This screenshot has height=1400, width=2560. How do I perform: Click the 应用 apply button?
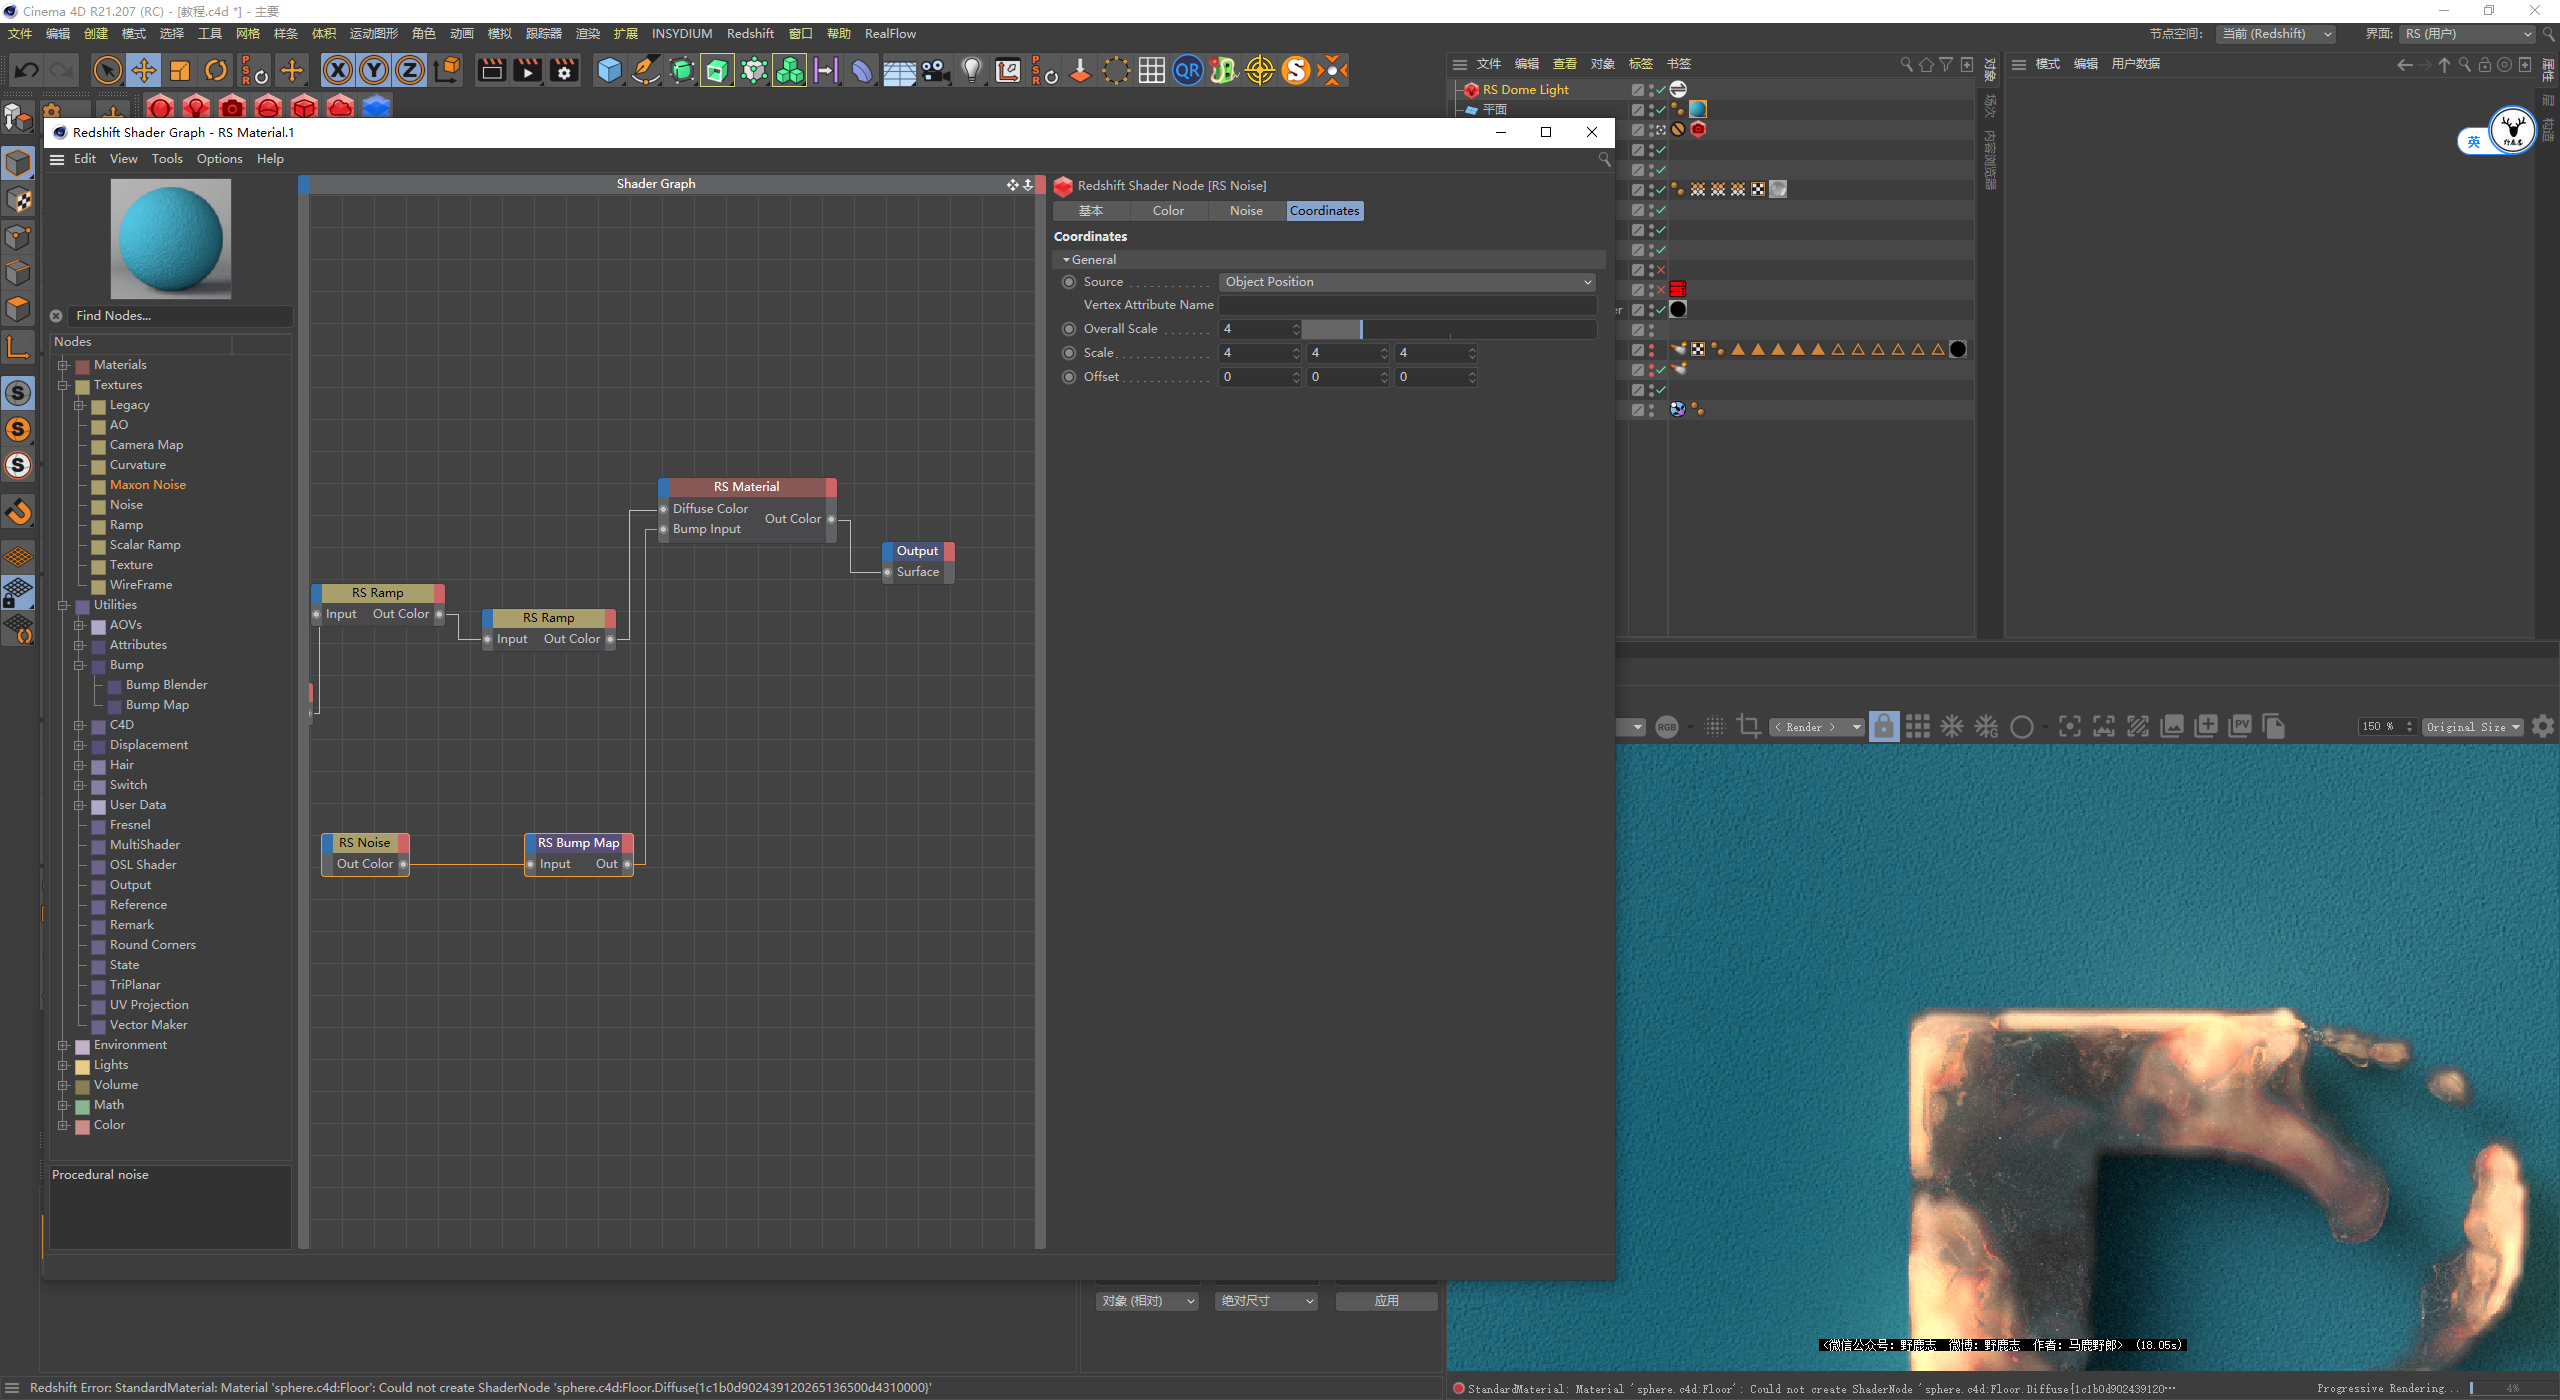point(1386,1301)
